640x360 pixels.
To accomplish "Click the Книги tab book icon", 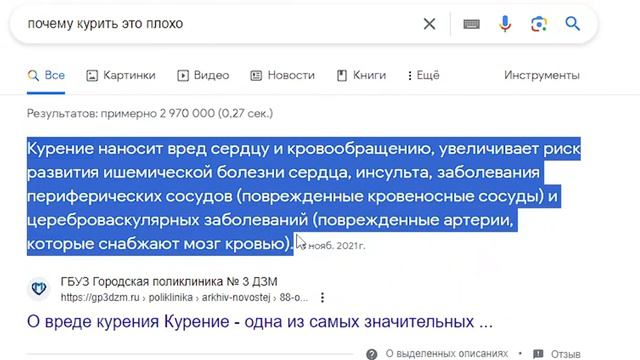I will pos(342,76).
